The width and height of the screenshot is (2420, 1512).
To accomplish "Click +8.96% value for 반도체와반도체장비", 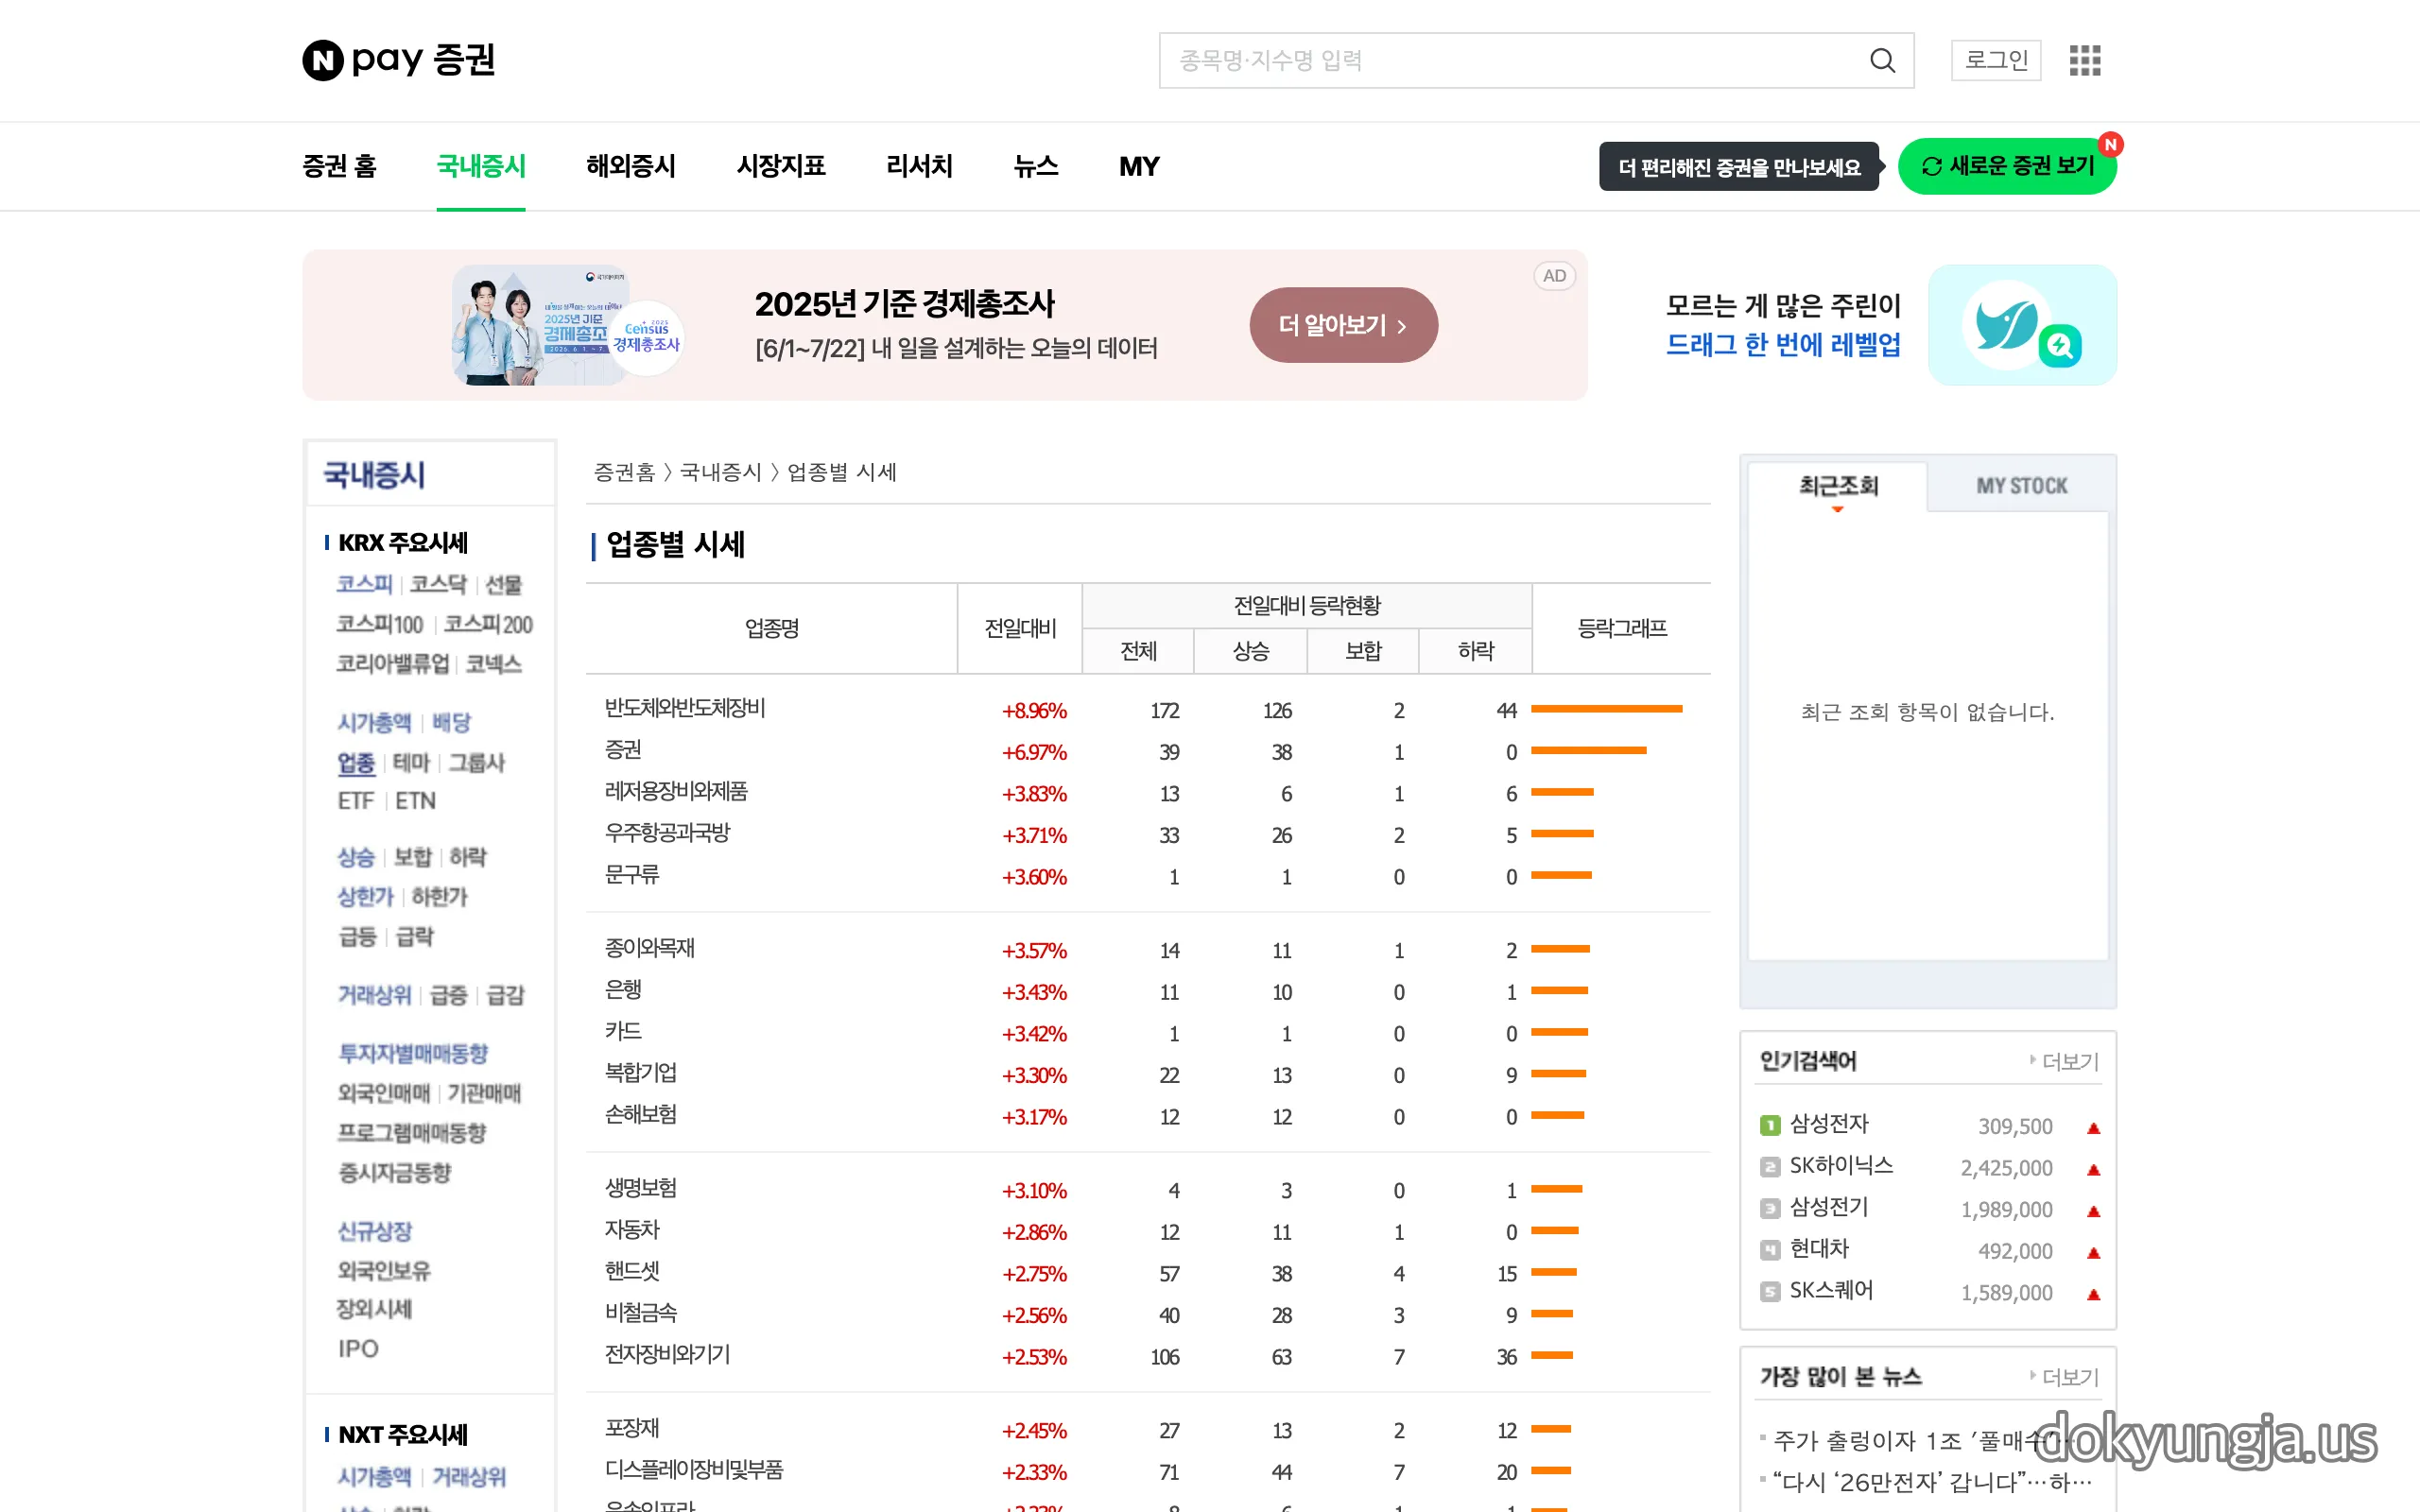I will (1034, 711).
